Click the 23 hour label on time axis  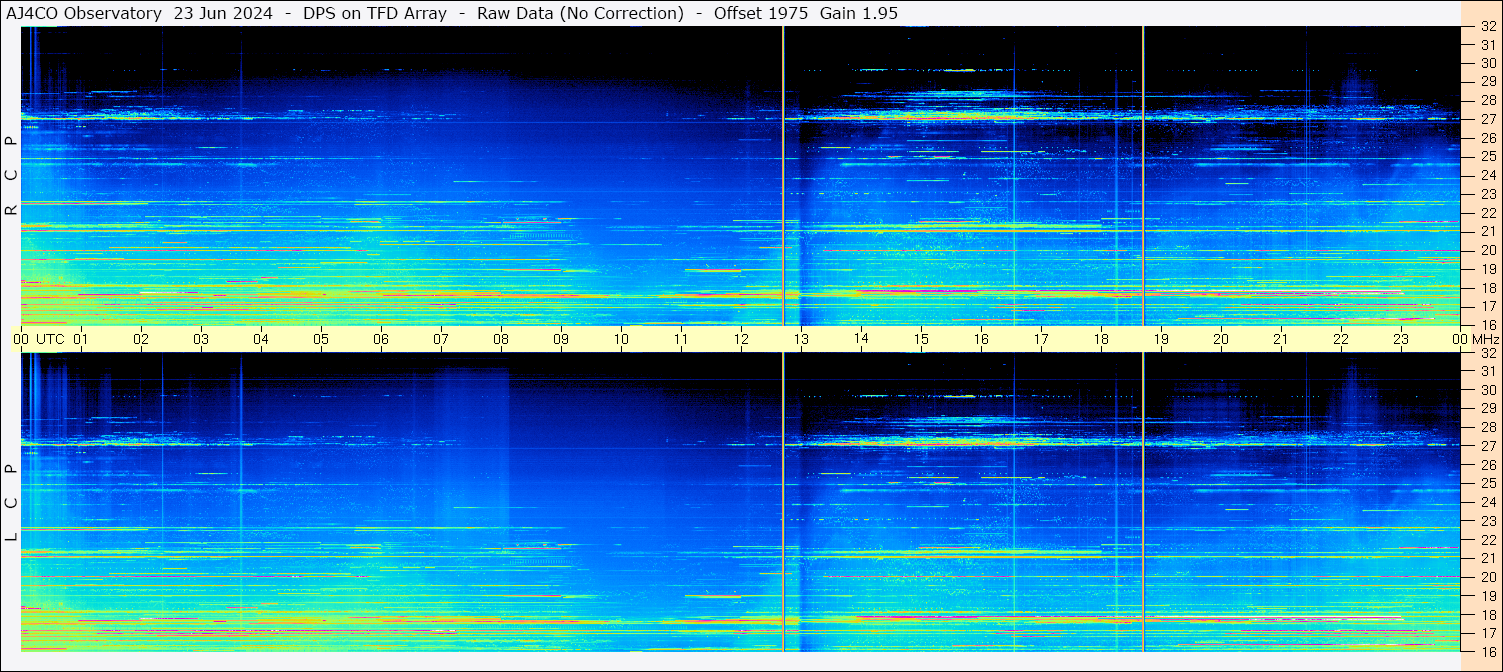[x=1400, y=339]
